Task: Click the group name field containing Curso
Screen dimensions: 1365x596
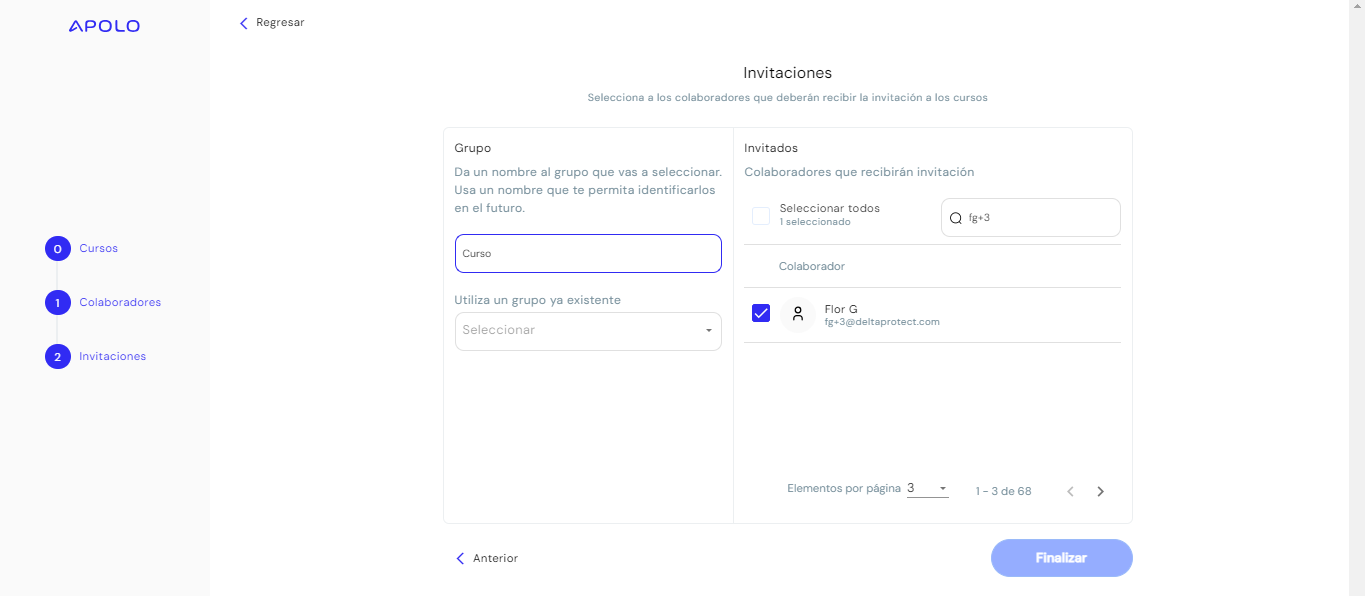Action: point(588,253)
